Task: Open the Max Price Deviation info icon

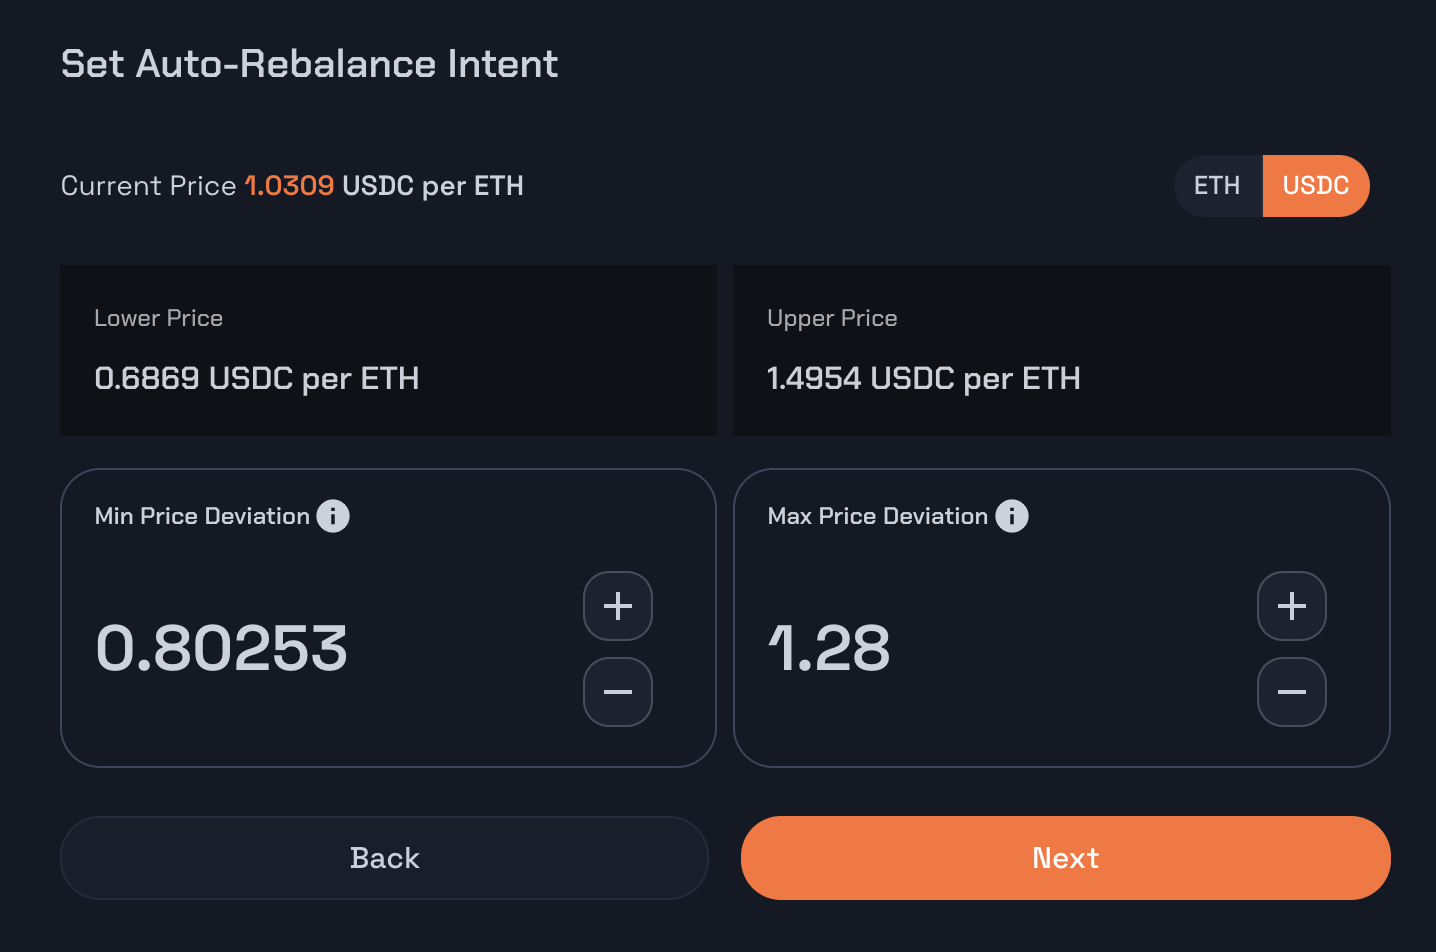Action: (x=1012, y=516)
